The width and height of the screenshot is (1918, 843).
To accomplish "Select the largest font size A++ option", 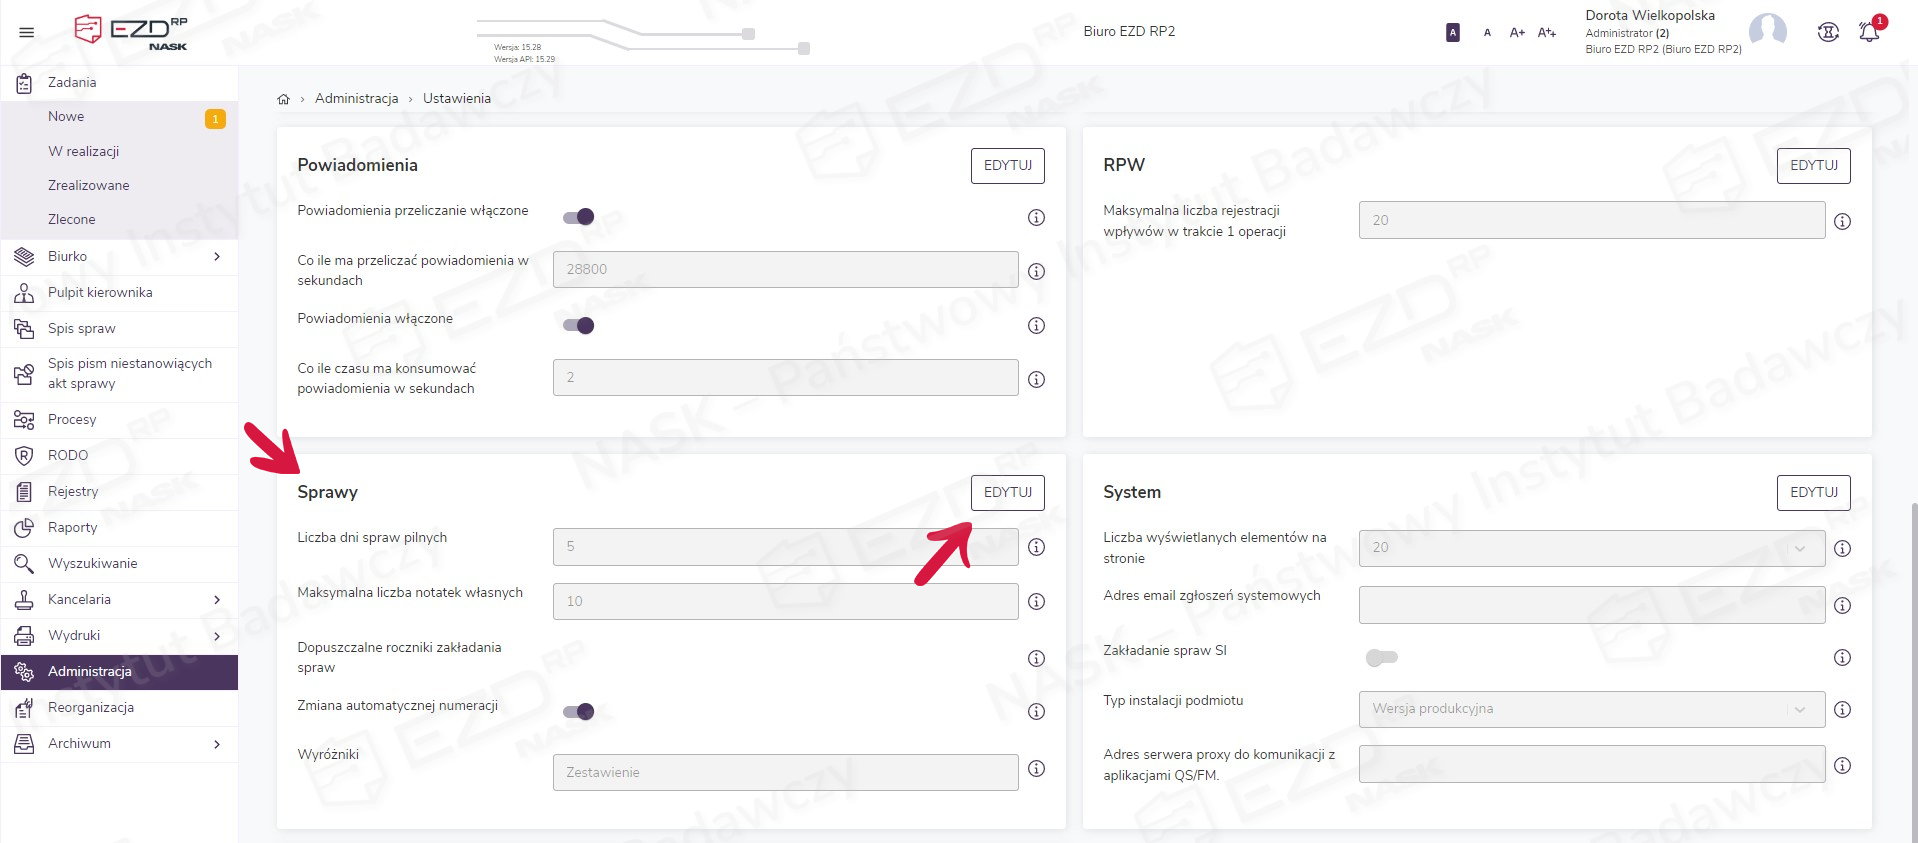I will pyautogui.click(x=1546, y=33).
